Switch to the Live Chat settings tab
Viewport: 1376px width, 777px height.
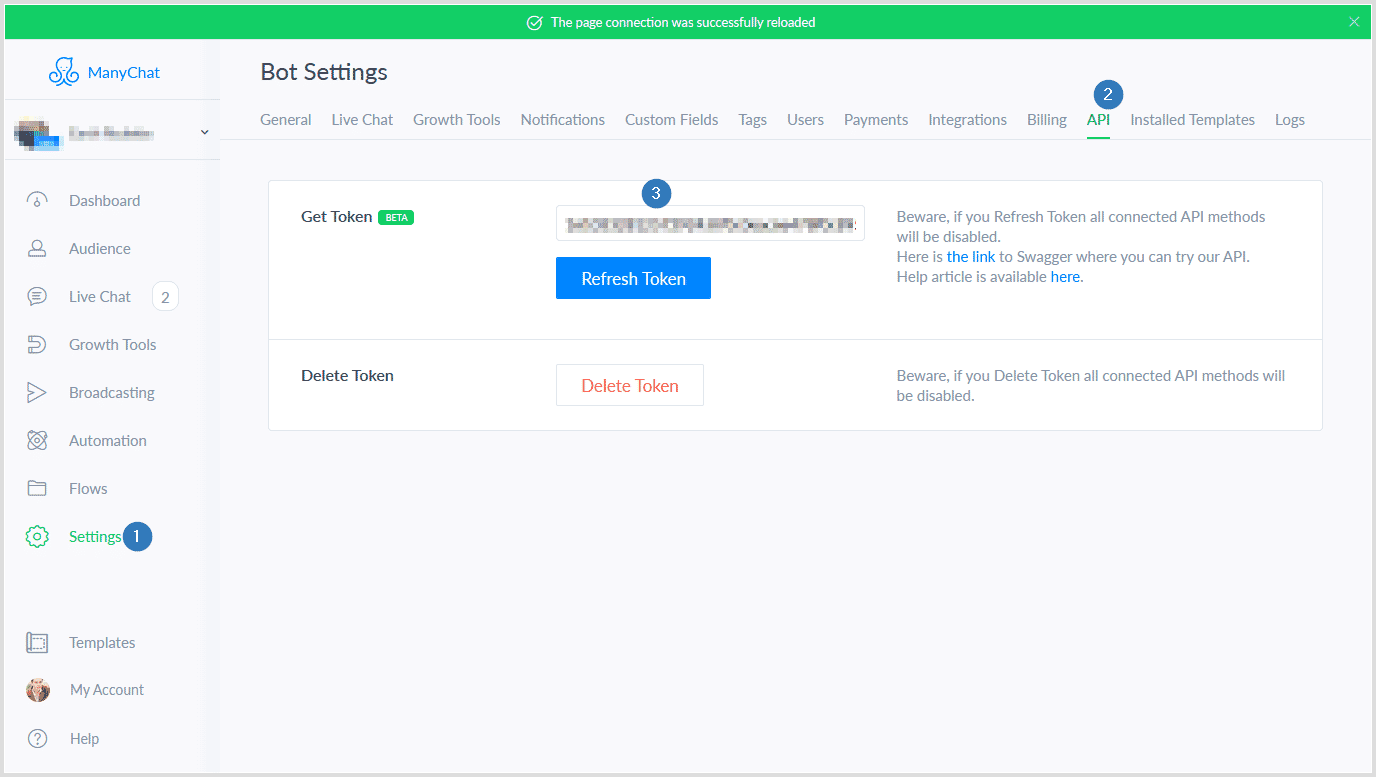point(362,119)
